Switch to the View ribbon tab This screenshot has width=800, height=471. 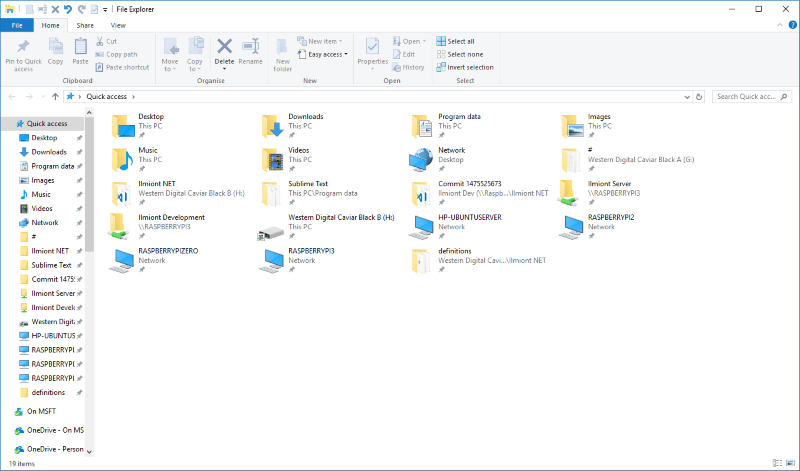tap(118, 24)
